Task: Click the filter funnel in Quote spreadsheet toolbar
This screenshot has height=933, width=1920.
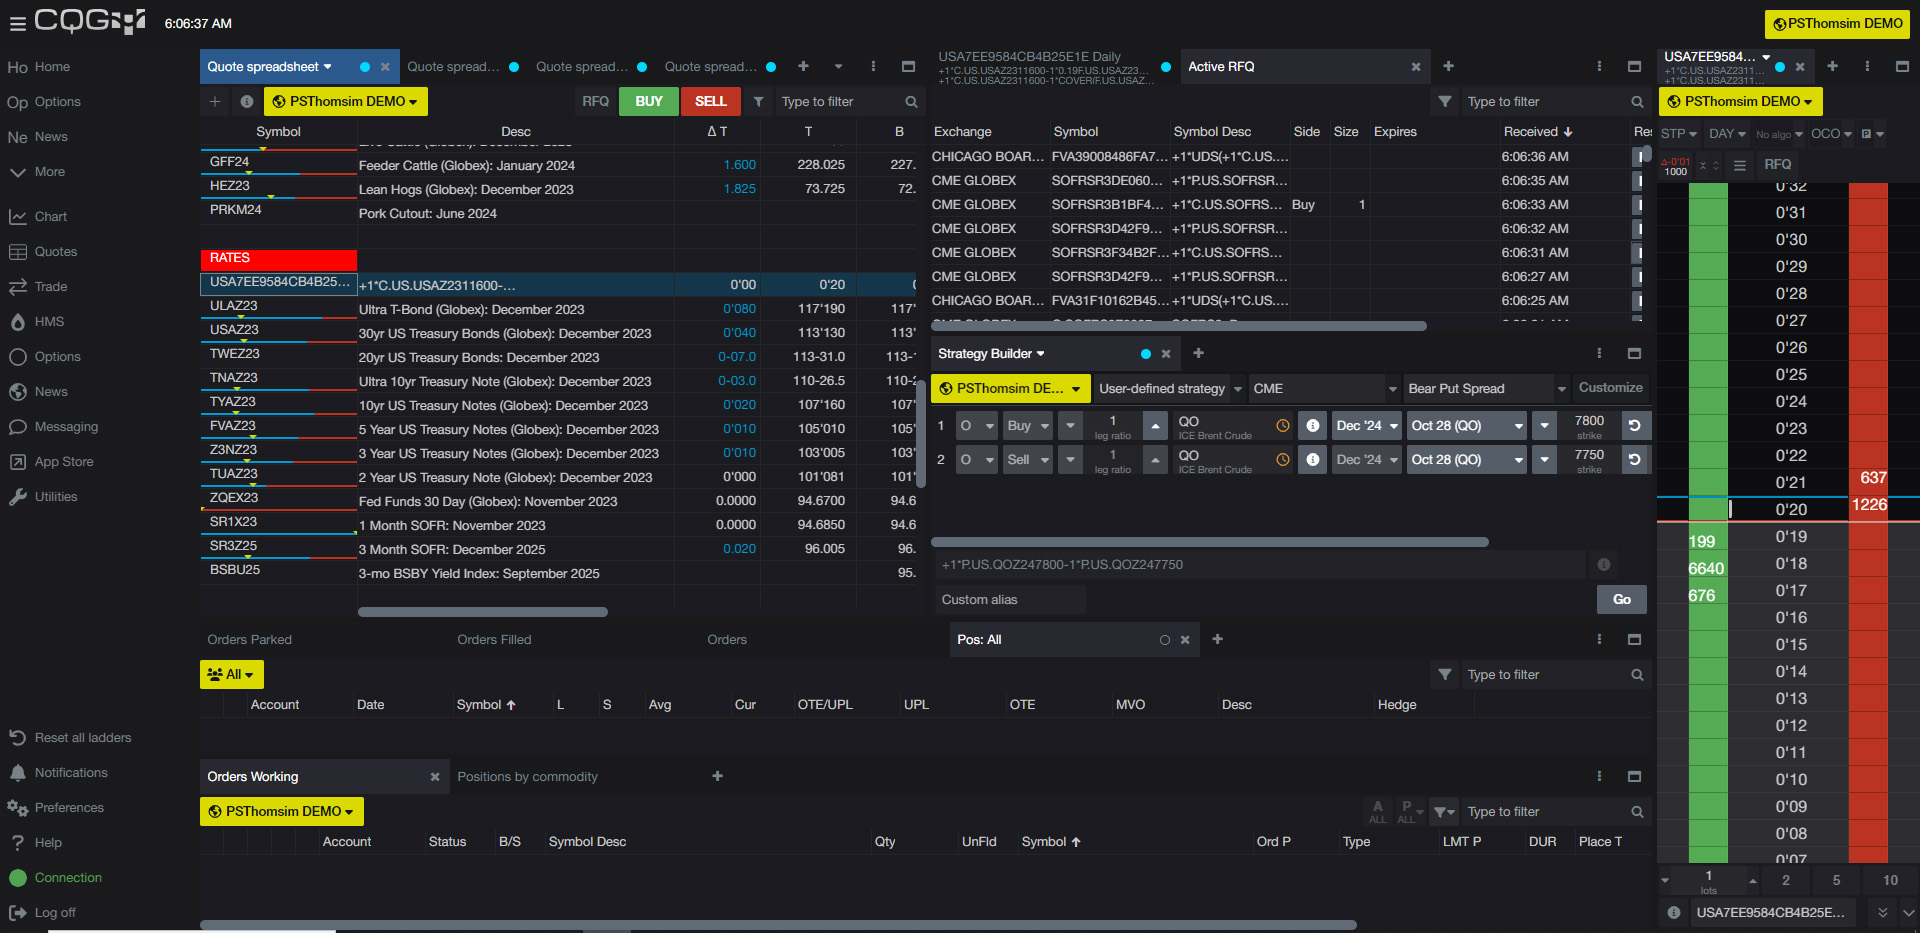Action: (758, 102)
